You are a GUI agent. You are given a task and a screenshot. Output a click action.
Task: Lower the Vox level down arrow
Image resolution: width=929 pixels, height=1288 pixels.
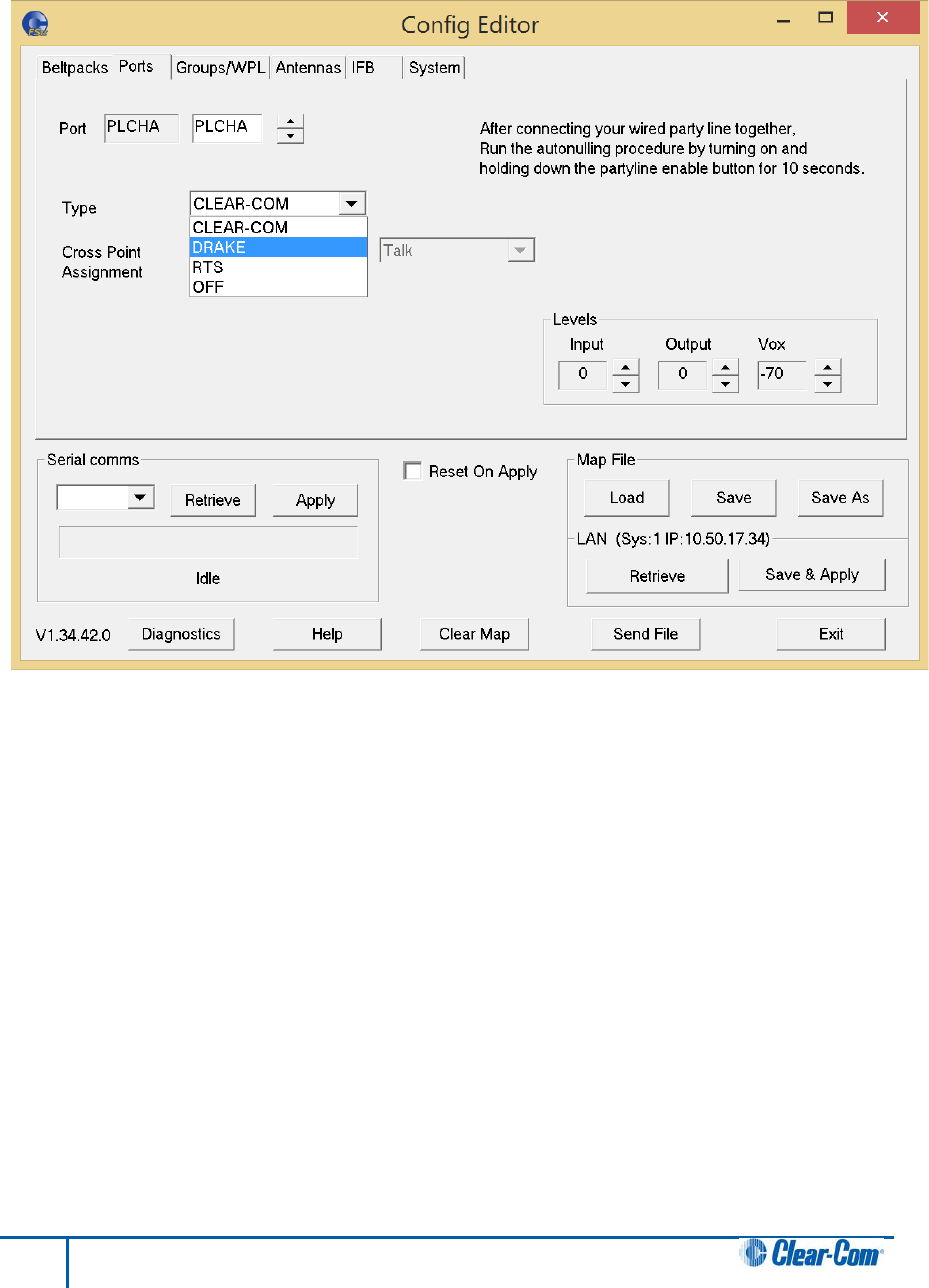click(x=827, y=385)
